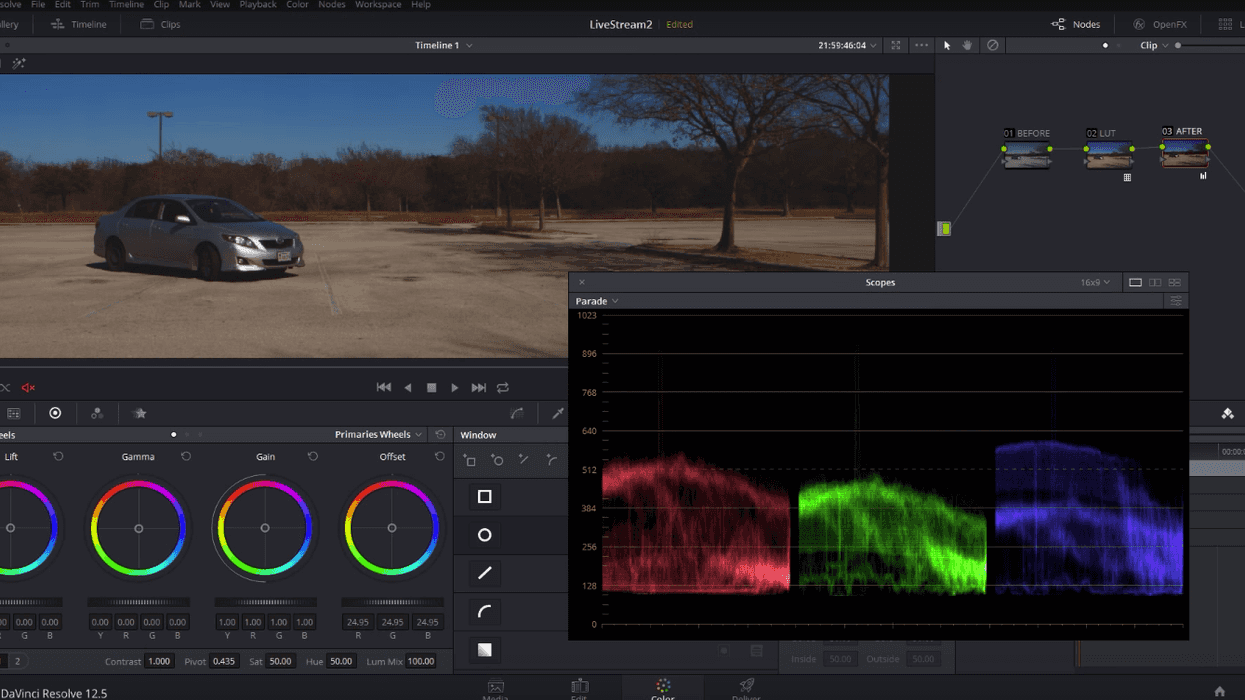Add a circle power window
This screenshot has width=1245, height=700.
tap(484, 535)
